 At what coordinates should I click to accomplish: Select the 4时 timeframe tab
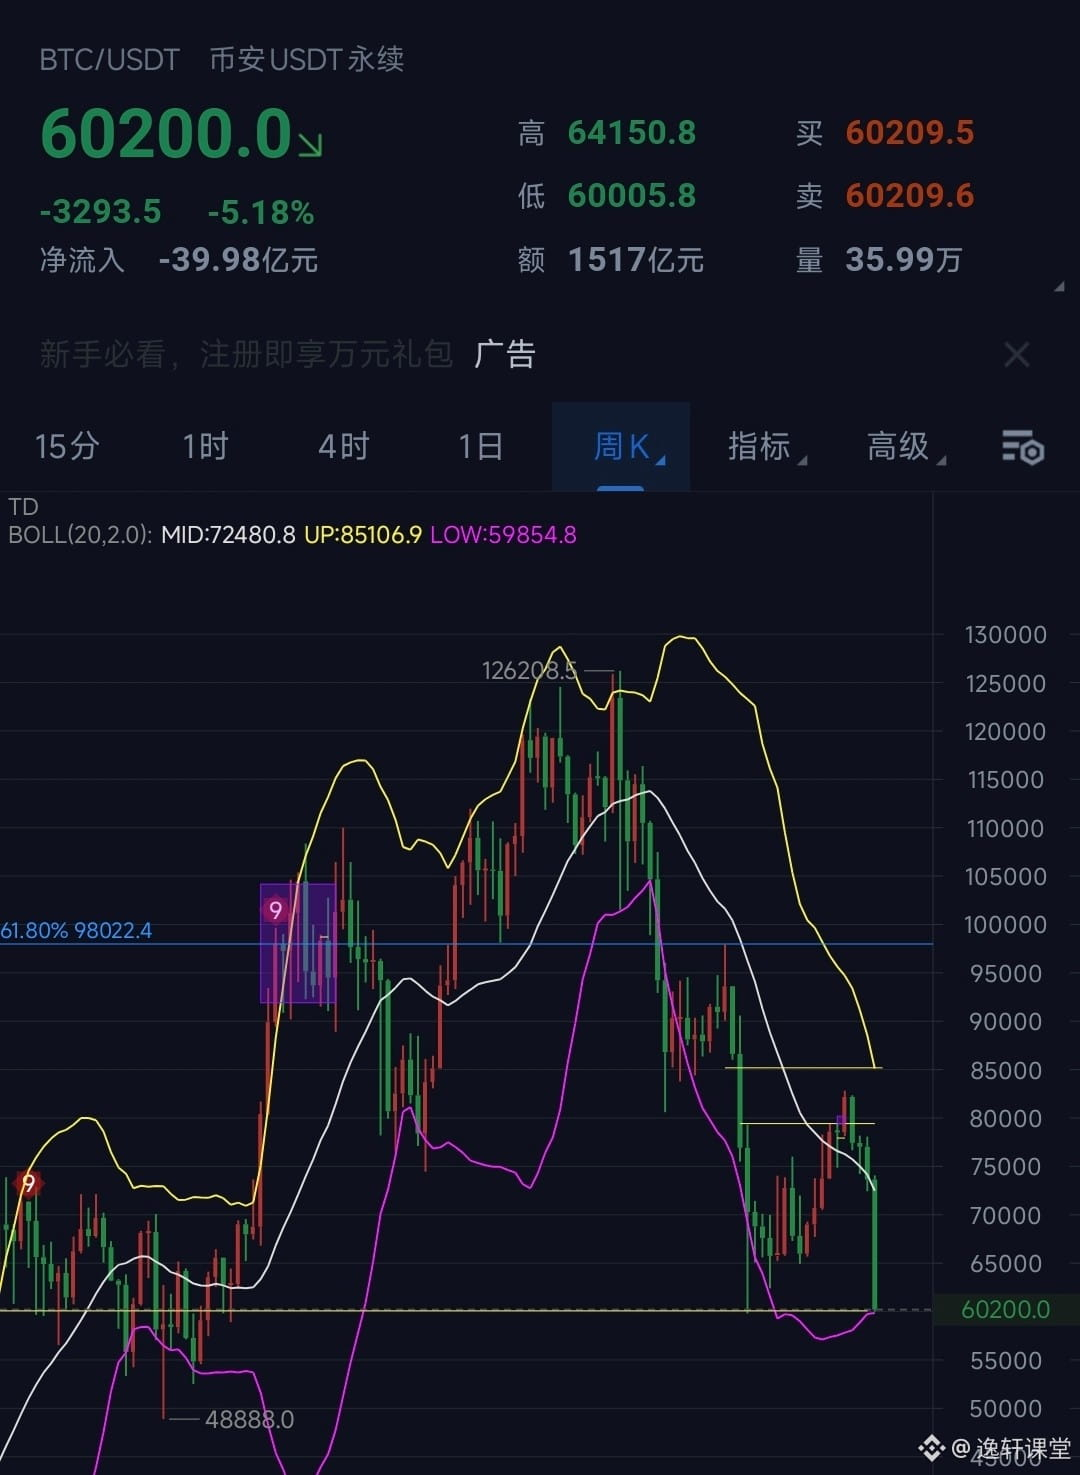[344, 446]
